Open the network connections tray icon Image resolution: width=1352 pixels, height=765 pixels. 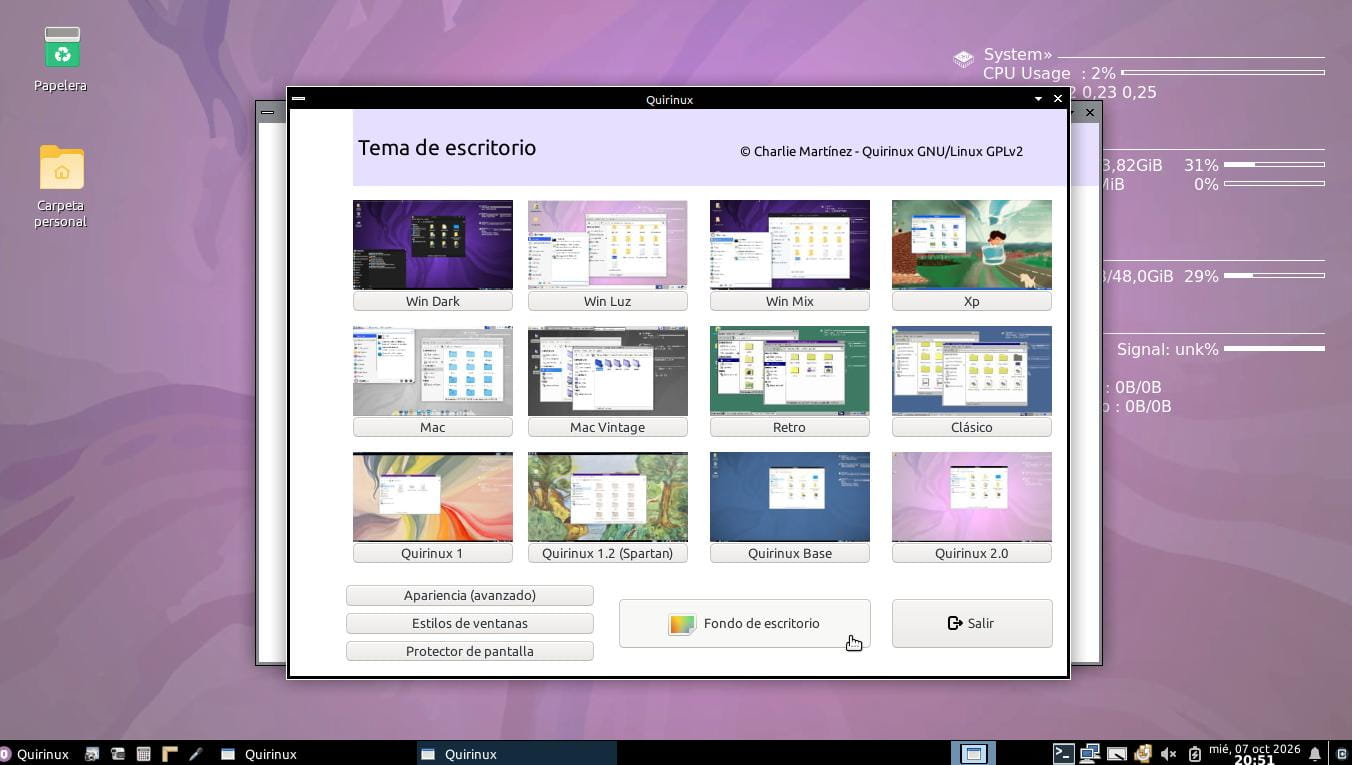1090,754
